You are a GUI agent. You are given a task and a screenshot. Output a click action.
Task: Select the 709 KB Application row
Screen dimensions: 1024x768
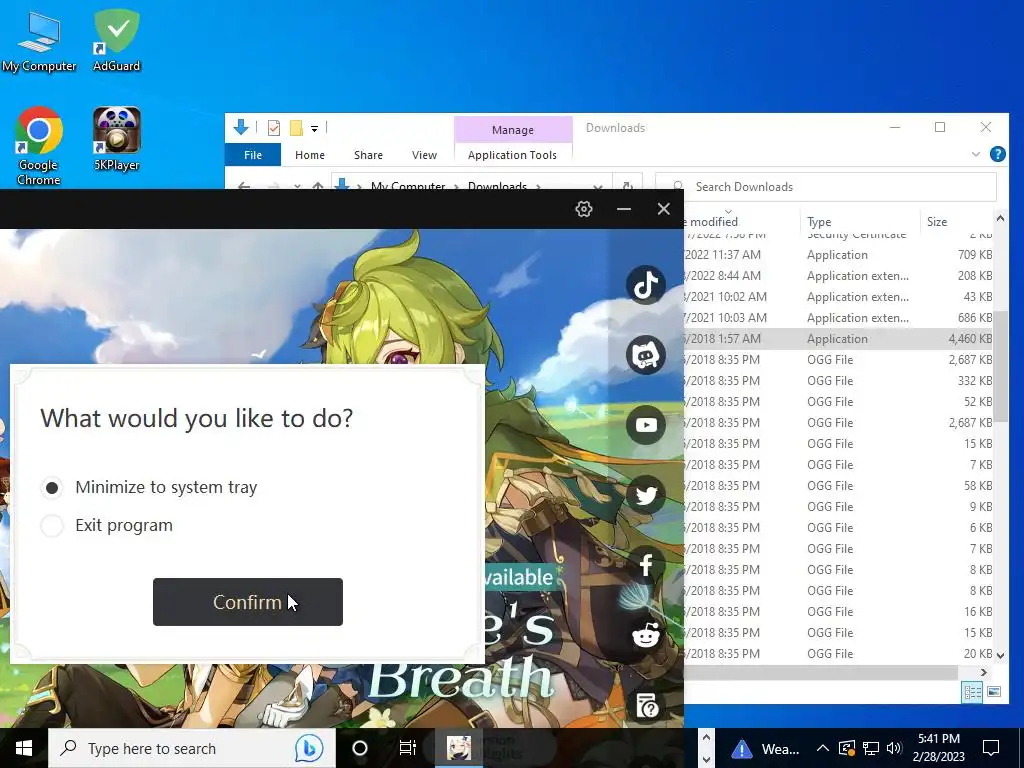coord(839,255)
